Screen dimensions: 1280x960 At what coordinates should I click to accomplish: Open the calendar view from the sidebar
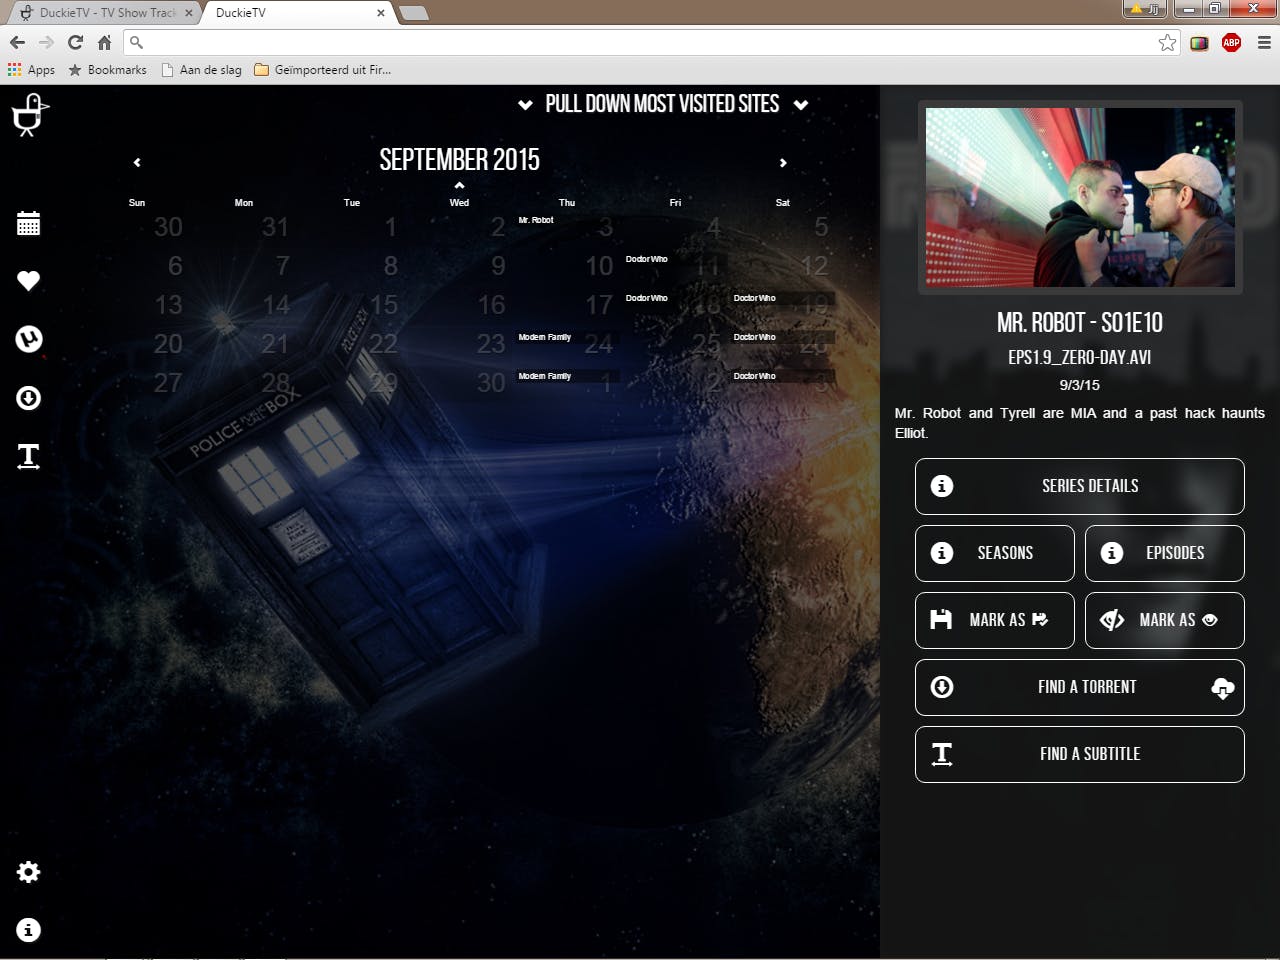[x=28, y=224]
